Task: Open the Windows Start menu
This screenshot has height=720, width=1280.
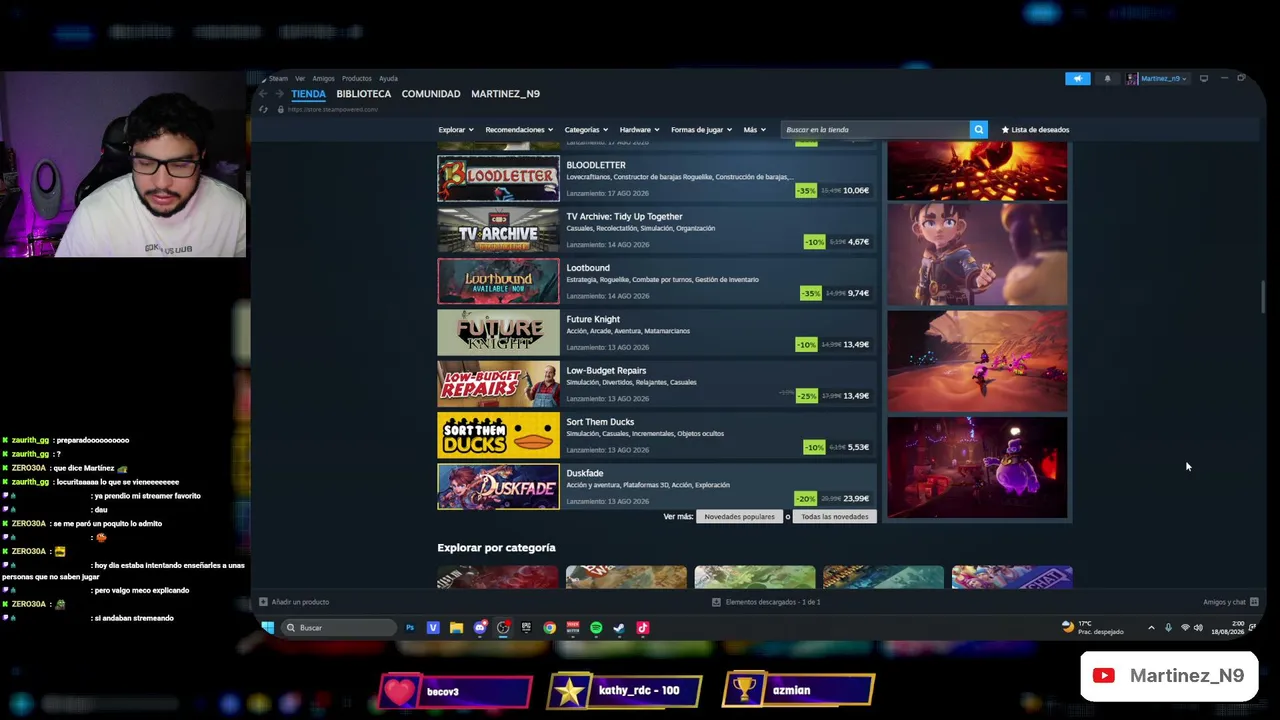Action: (267, 628)
